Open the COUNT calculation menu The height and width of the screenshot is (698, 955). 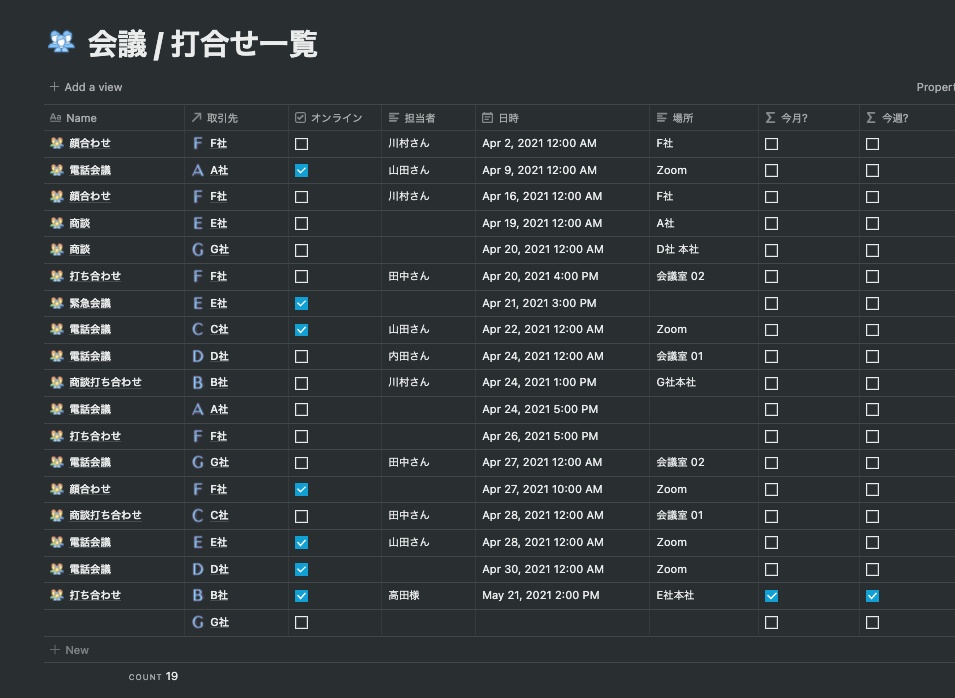[x=153, y=677]
